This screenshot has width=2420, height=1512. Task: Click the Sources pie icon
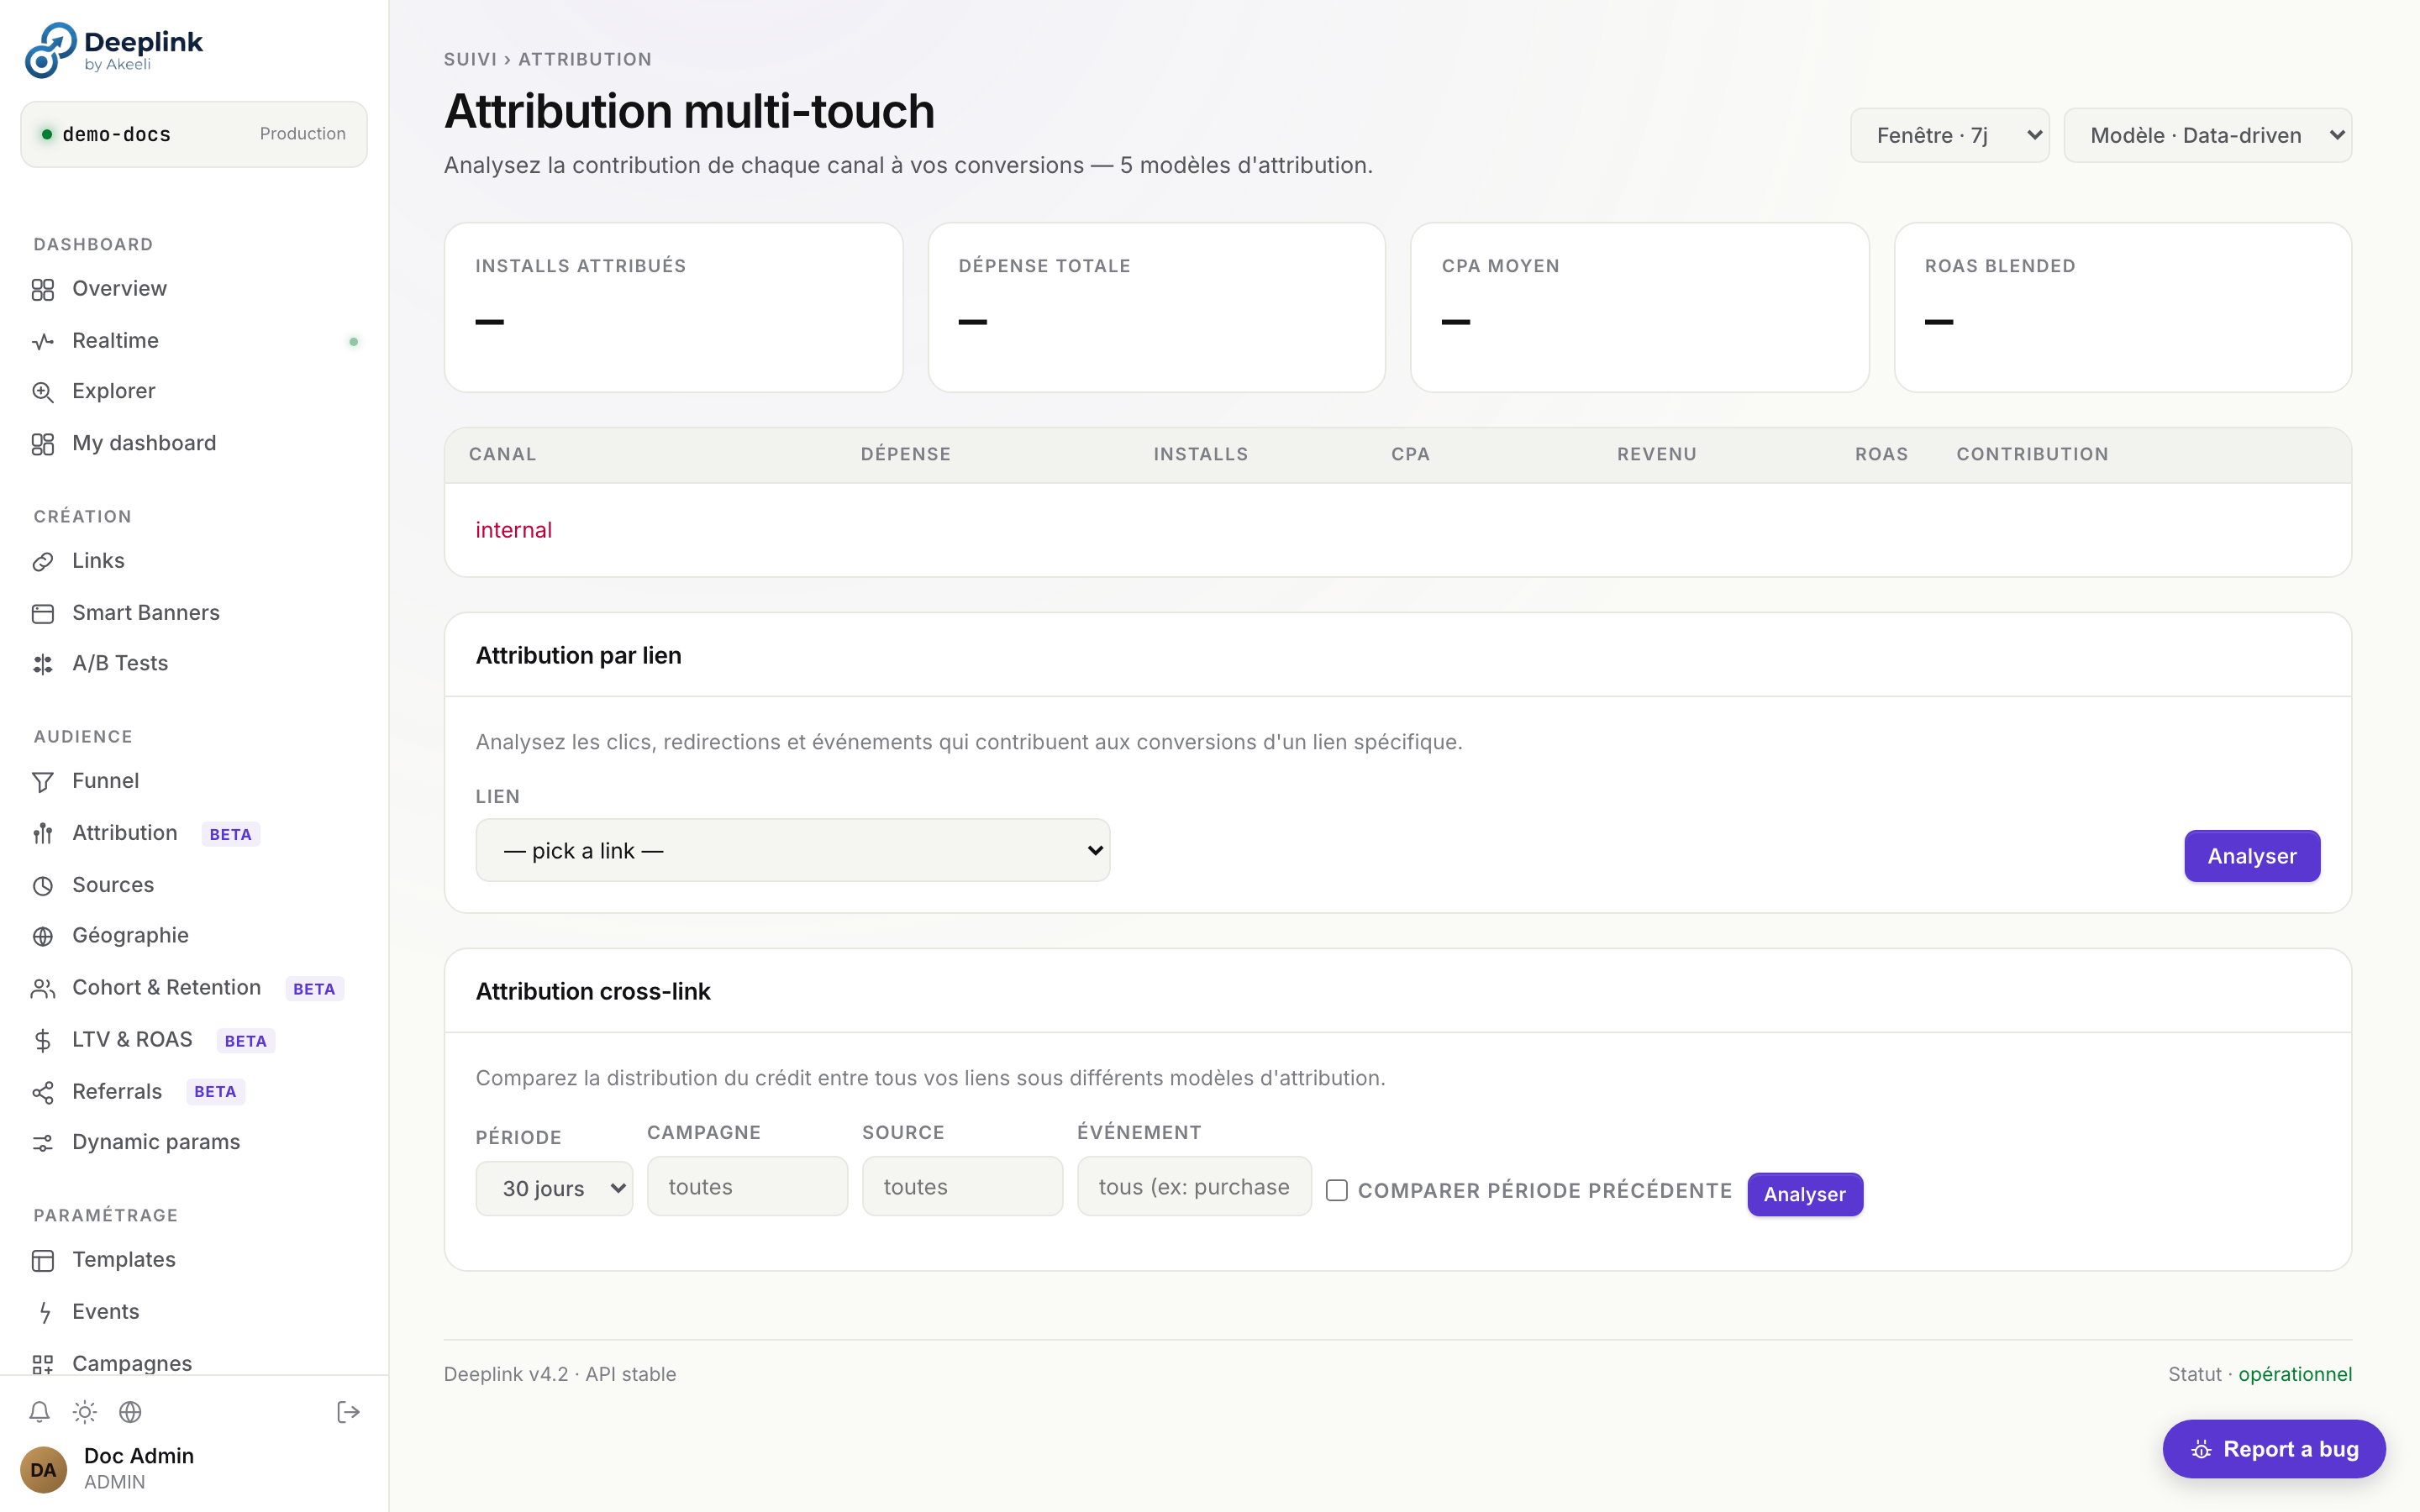pos(43,886)
